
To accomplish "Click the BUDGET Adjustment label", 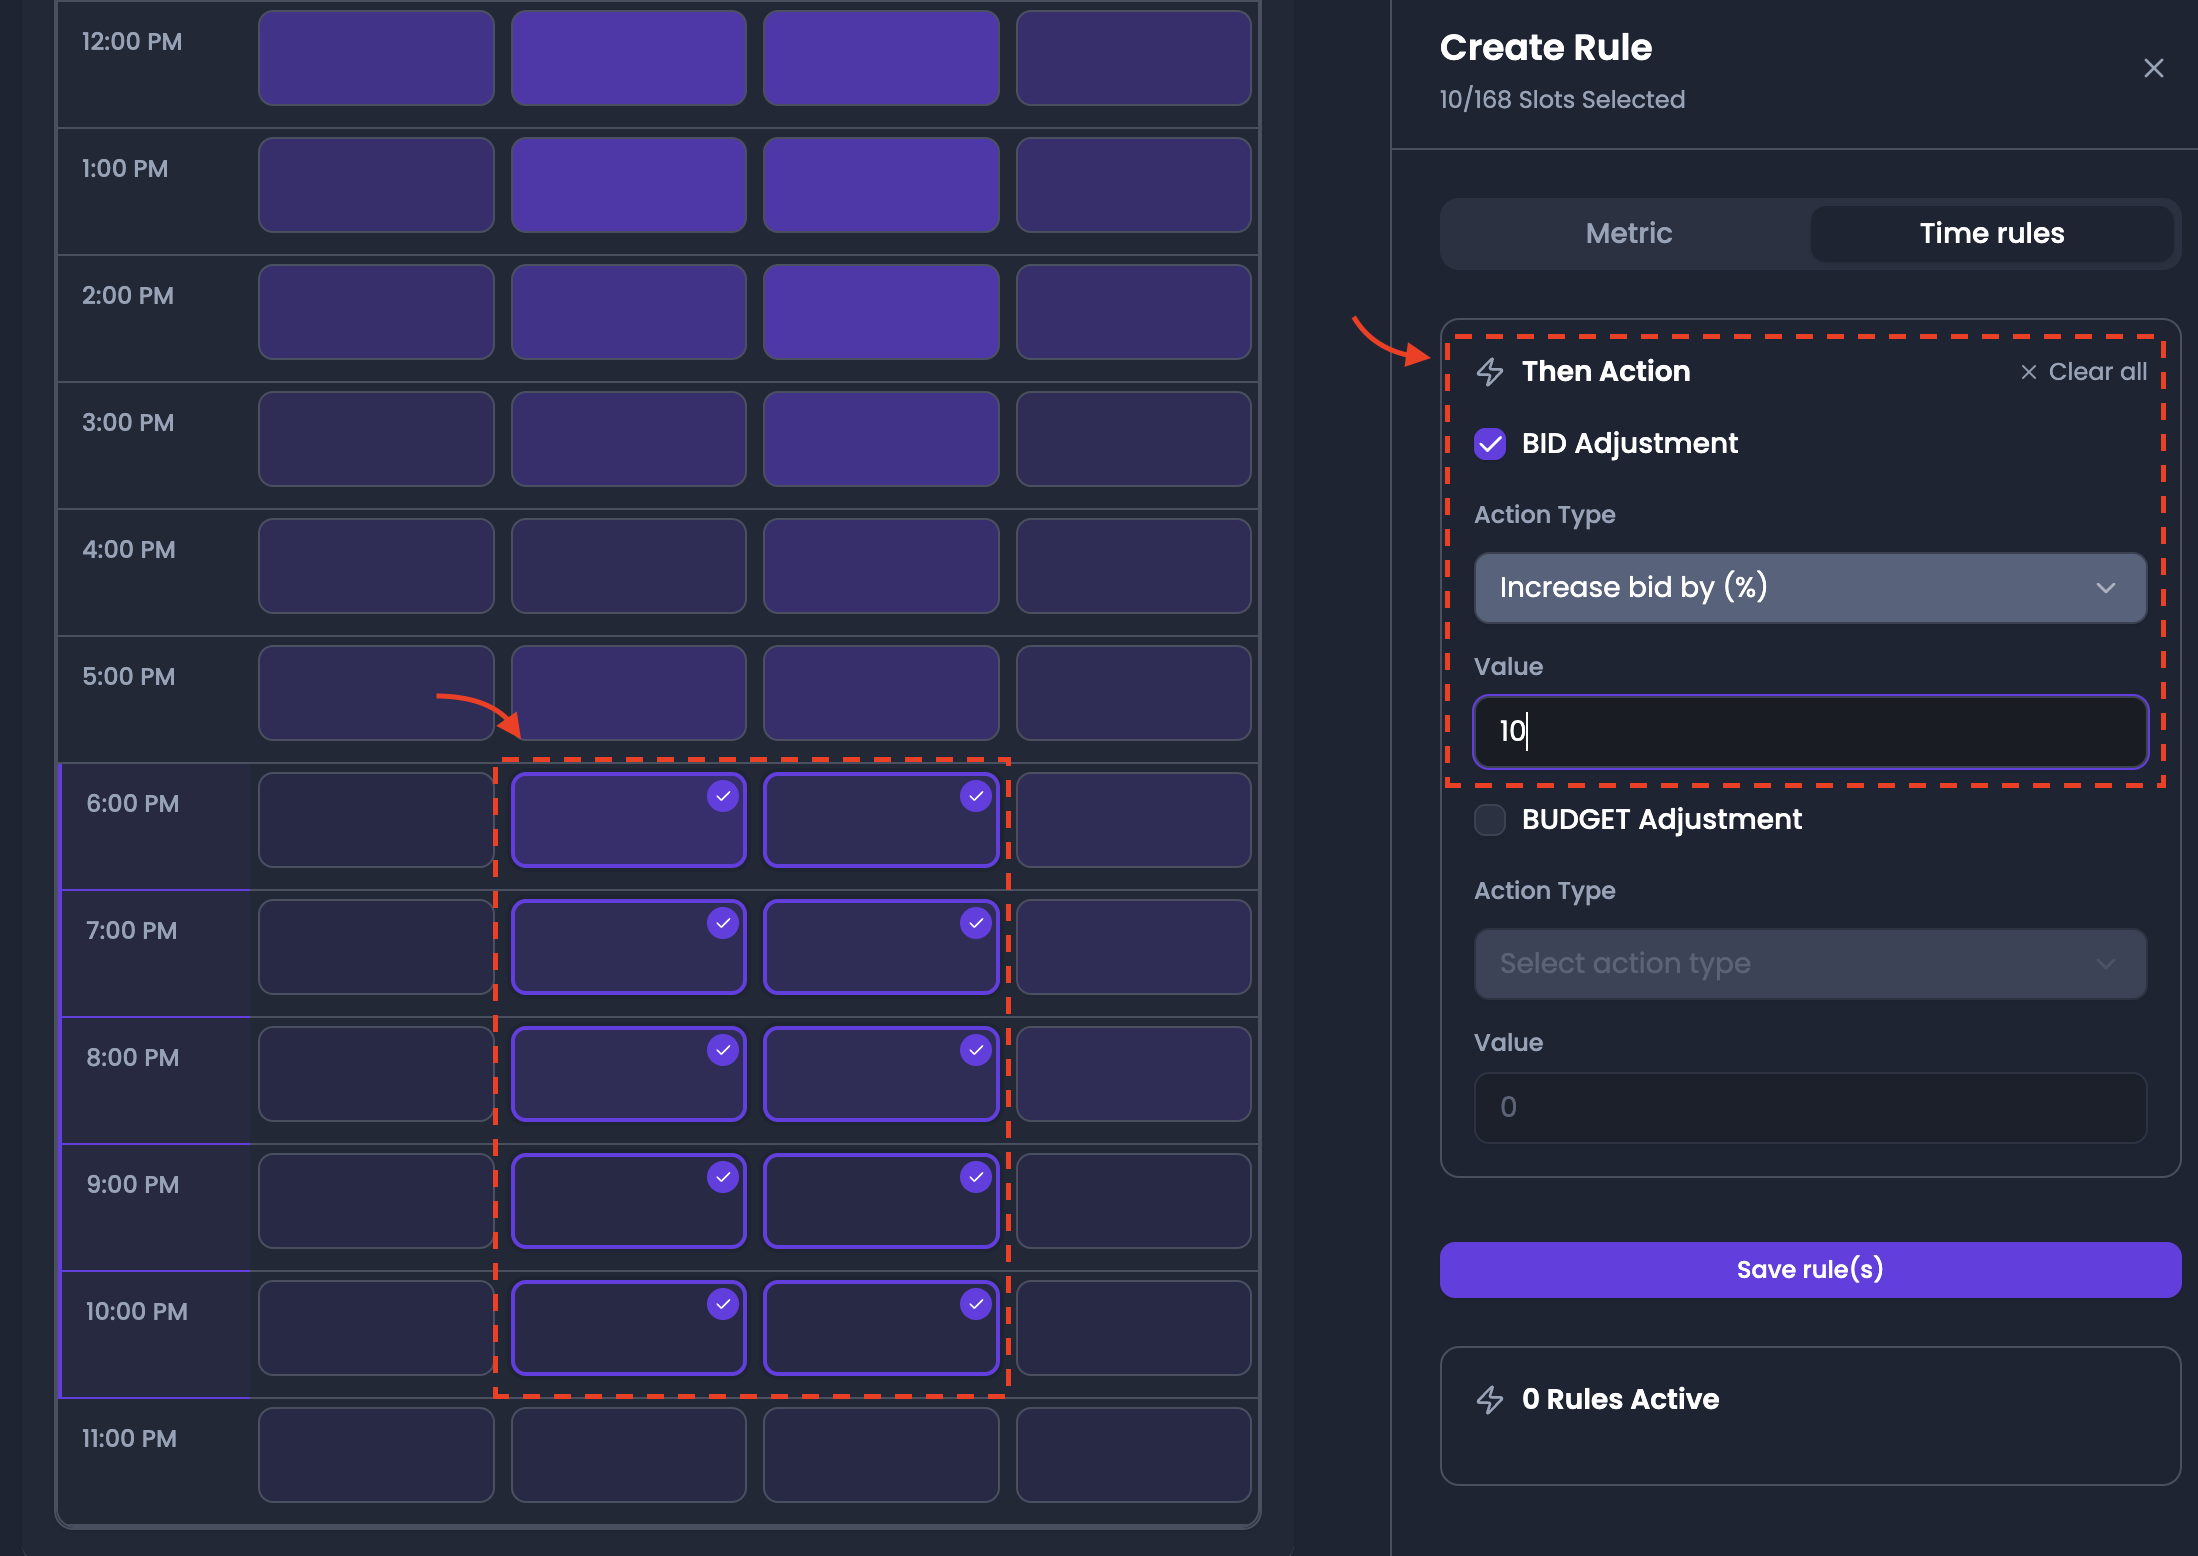I will (1661, 820).
